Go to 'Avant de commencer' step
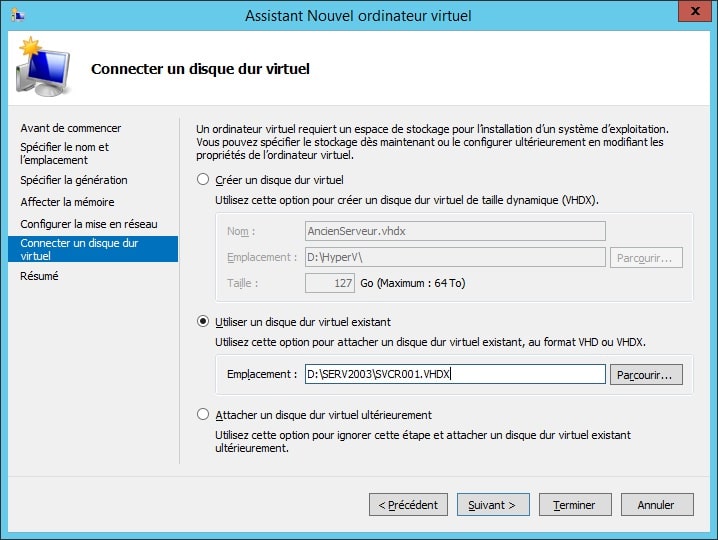This screenshot has width=718, height=540. click(71, 128)
